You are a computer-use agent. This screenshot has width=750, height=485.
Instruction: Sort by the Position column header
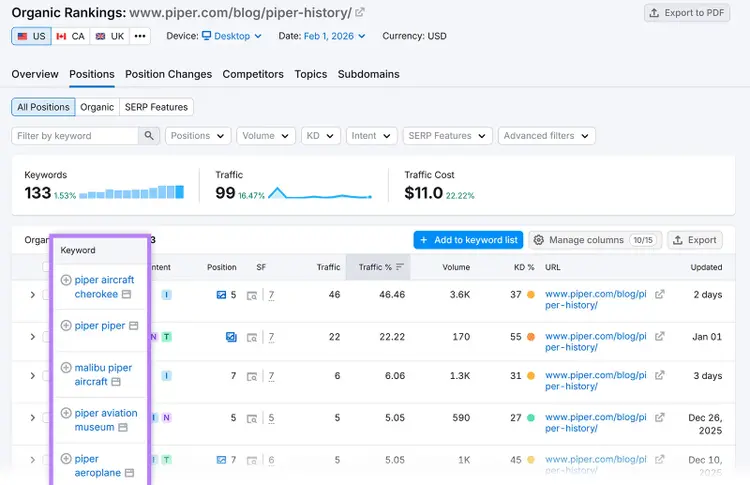(x=221, y=267)
